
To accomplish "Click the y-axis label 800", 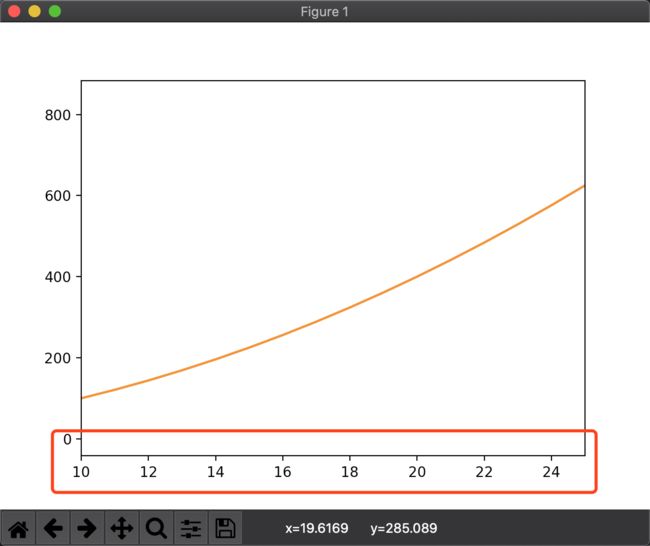I will (58, 115).
